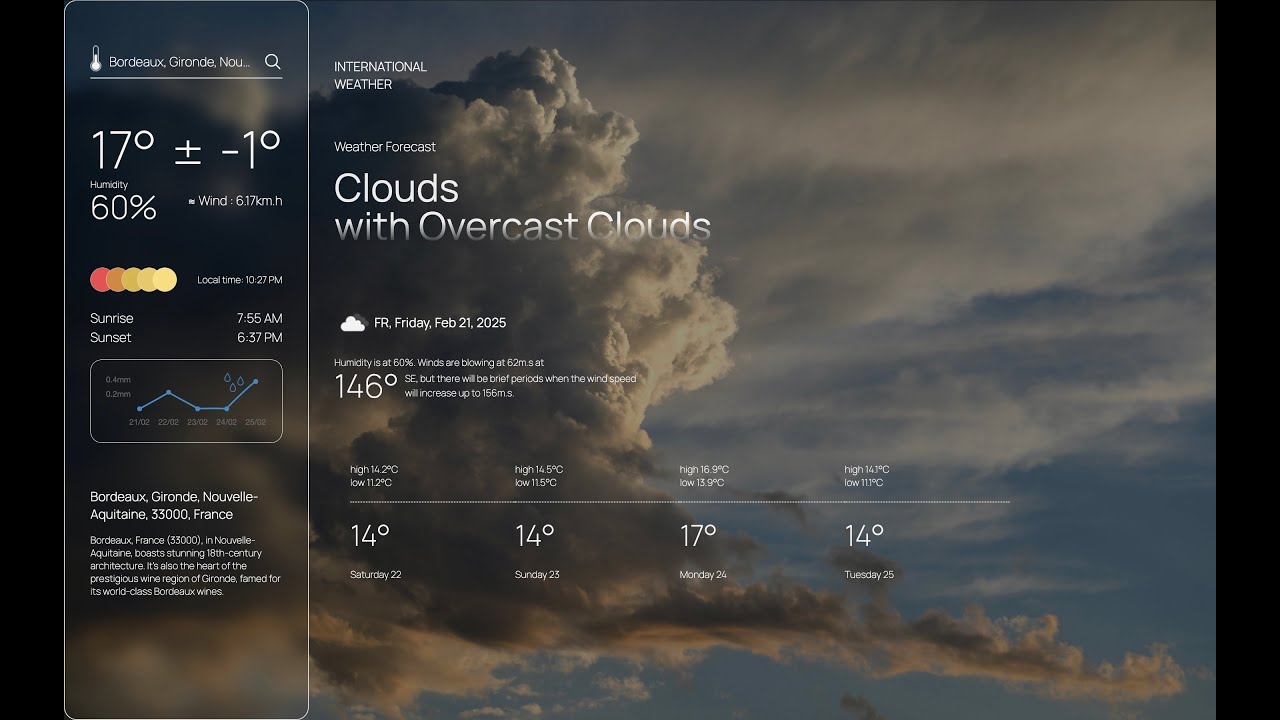Click the thermometer icon beside the location
The height and width of the screenshot is (720, 1280).
96,60
